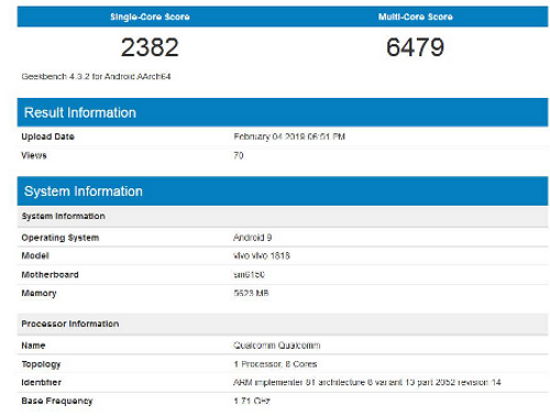Viewport: 550px width, 416px height.
Task: Click the Multi-Core Score header
Action: [x=415, y=16]
